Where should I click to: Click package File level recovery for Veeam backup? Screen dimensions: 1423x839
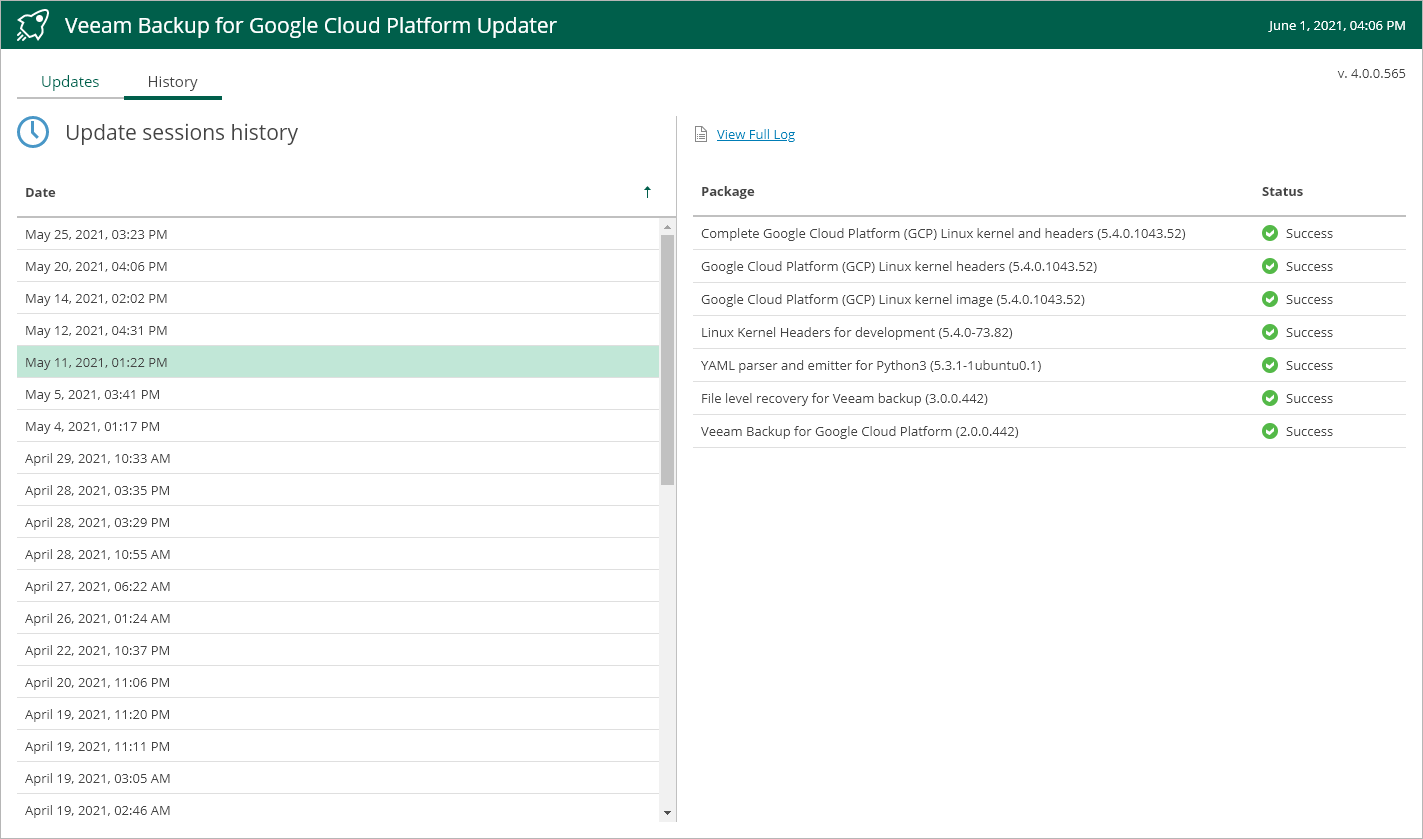pos(844,398)
